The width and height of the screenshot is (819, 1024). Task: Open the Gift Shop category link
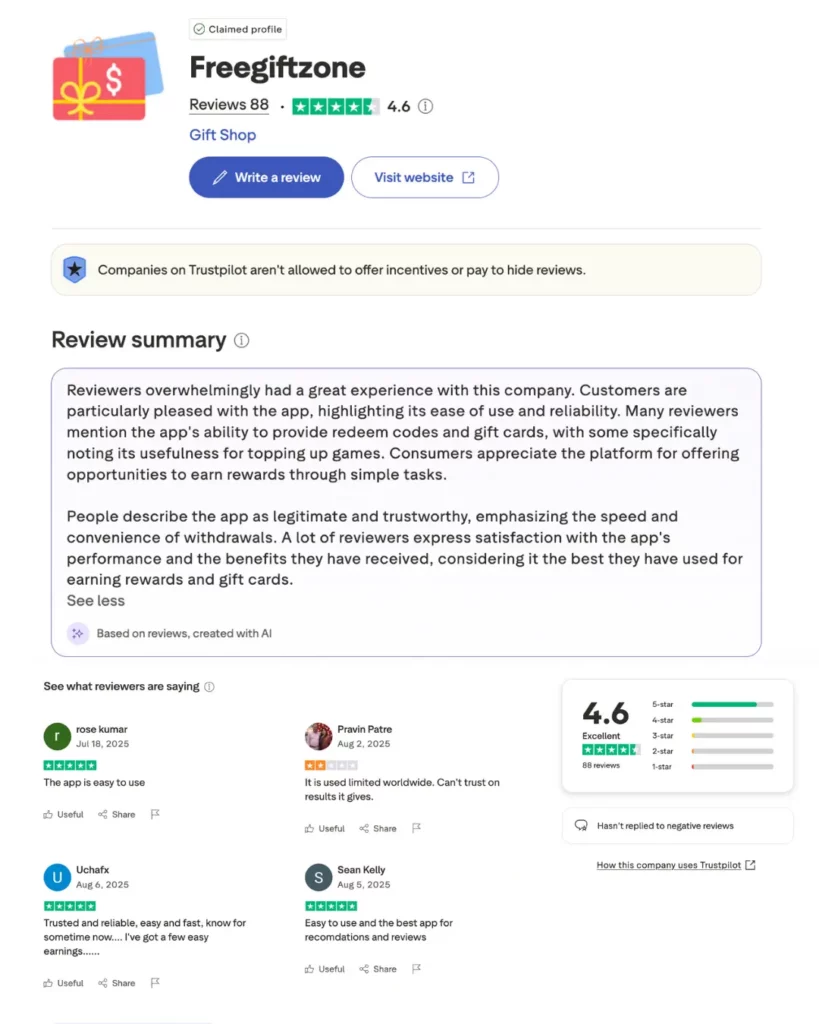222,134
